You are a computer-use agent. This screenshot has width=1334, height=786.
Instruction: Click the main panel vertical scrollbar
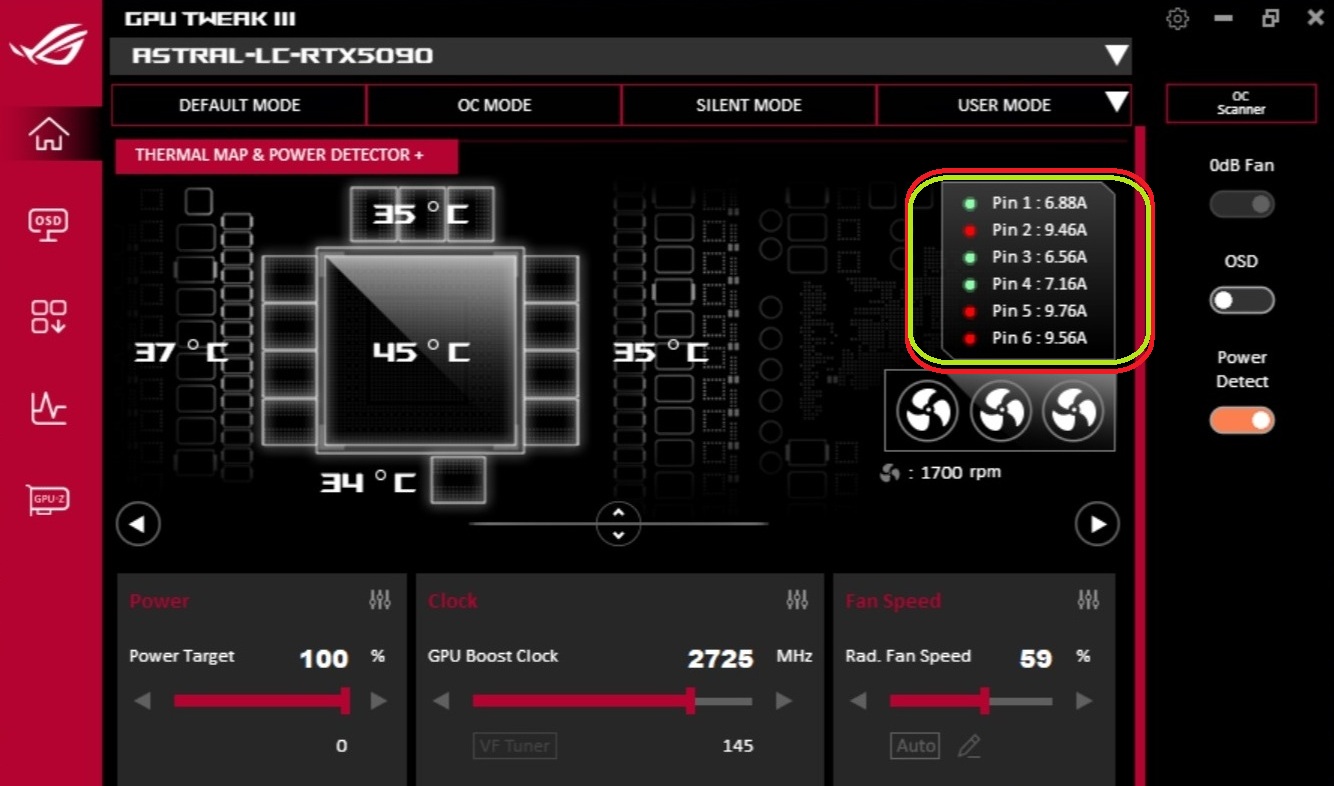coord(1140,456)
